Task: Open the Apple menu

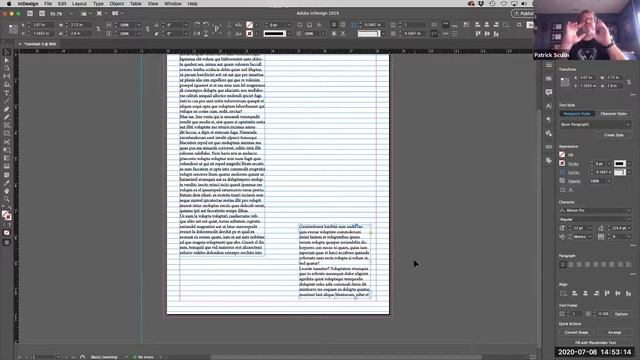Action: pyautogui.click(x=9, y=4)
